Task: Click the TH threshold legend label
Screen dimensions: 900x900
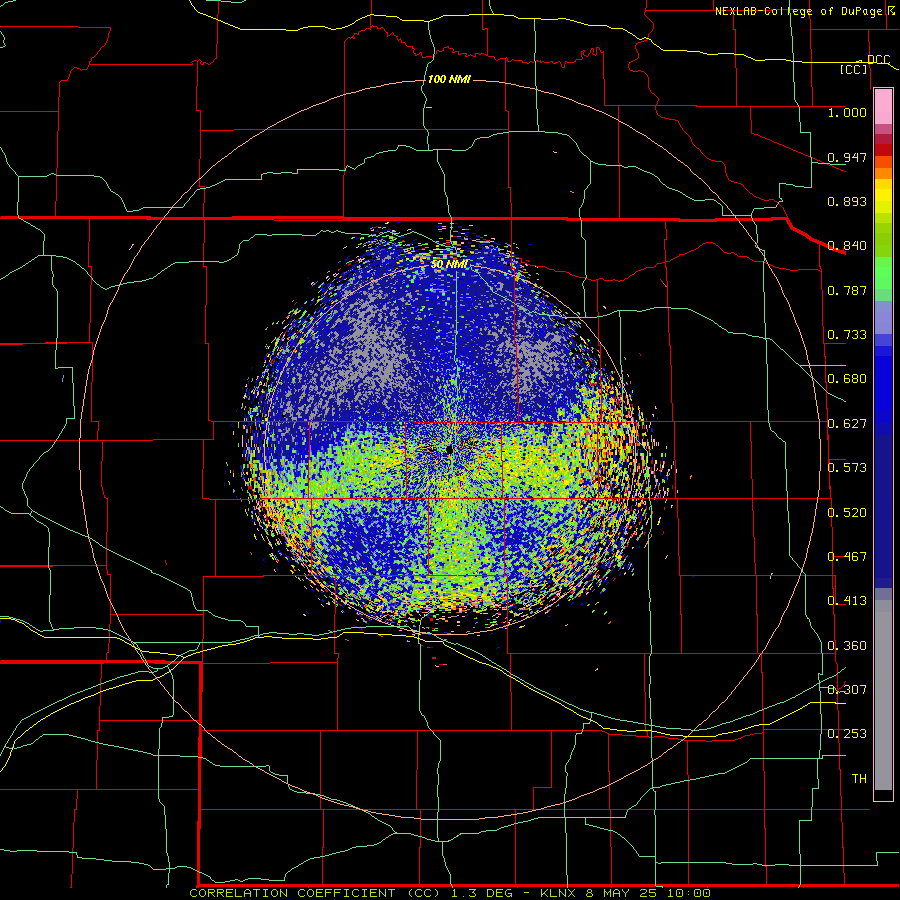Action: click(x=859, y=779)
